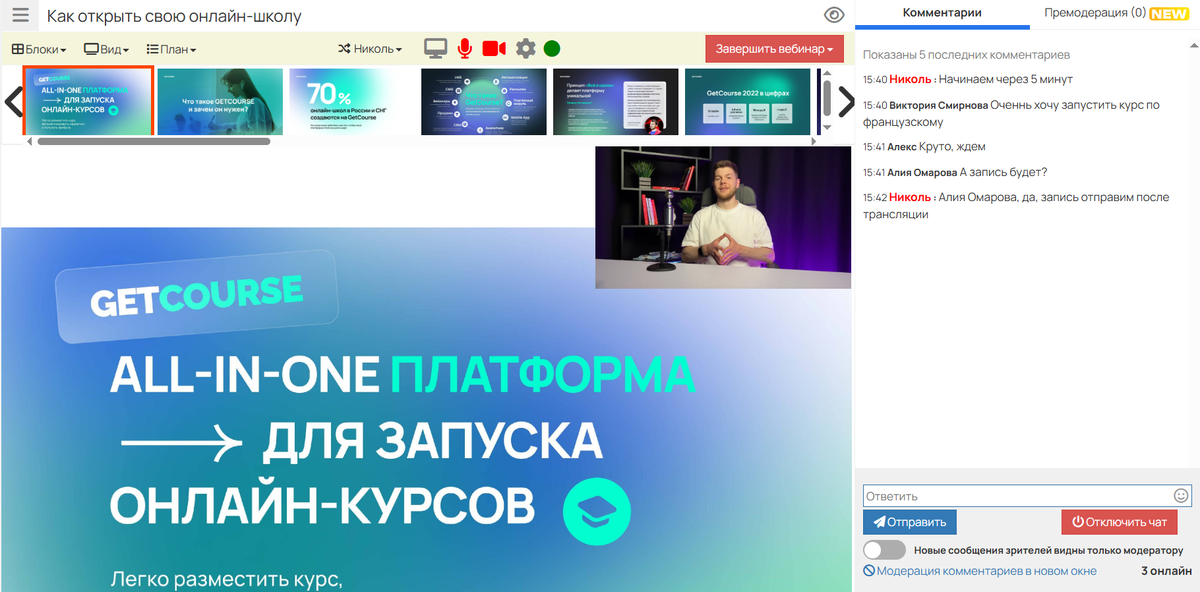1200x592 pixels.
Task: Open the Завершить вебинар dropdown button
Action: [x=774, y=49]
